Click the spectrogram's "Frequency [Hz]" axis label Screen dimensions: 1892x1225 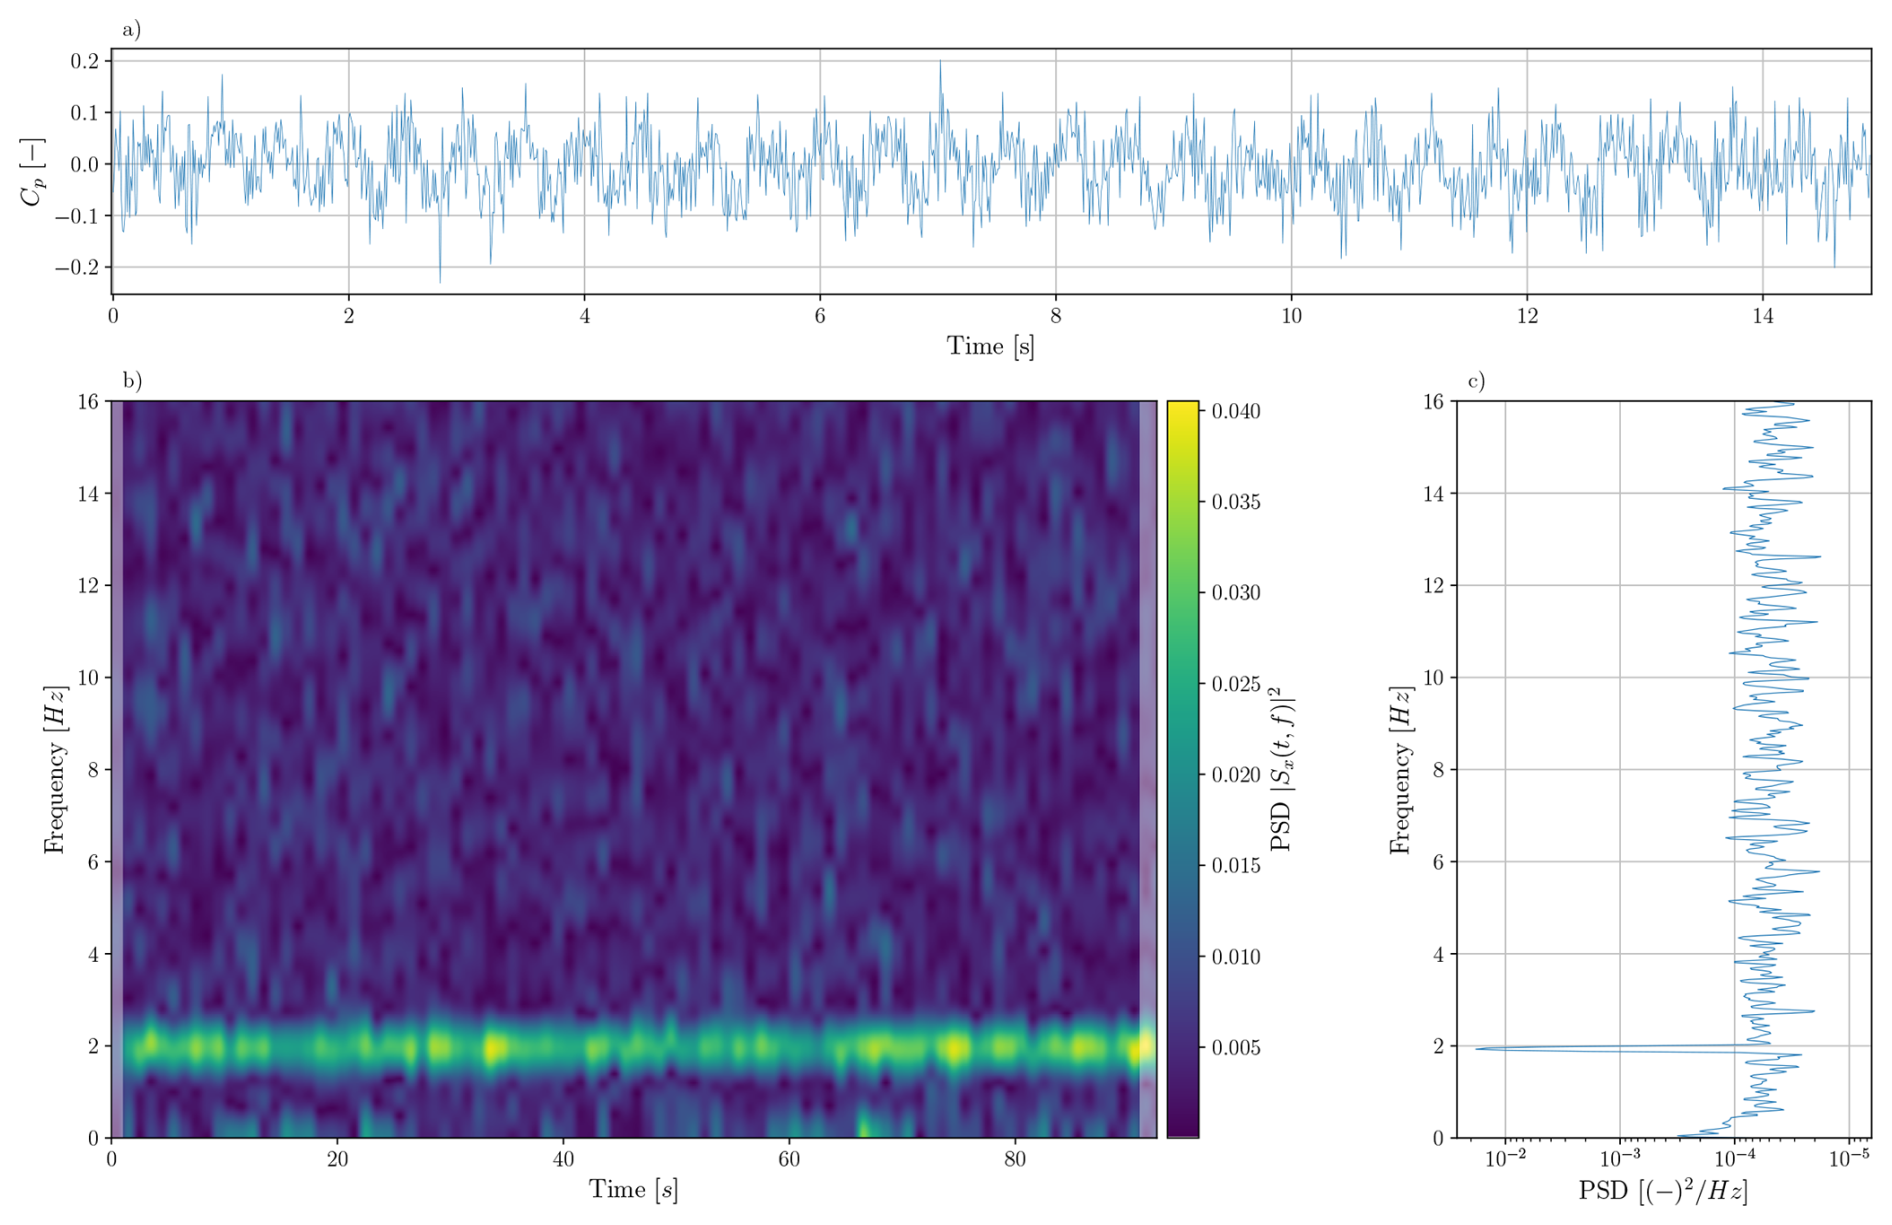click(x=55, y=769)
